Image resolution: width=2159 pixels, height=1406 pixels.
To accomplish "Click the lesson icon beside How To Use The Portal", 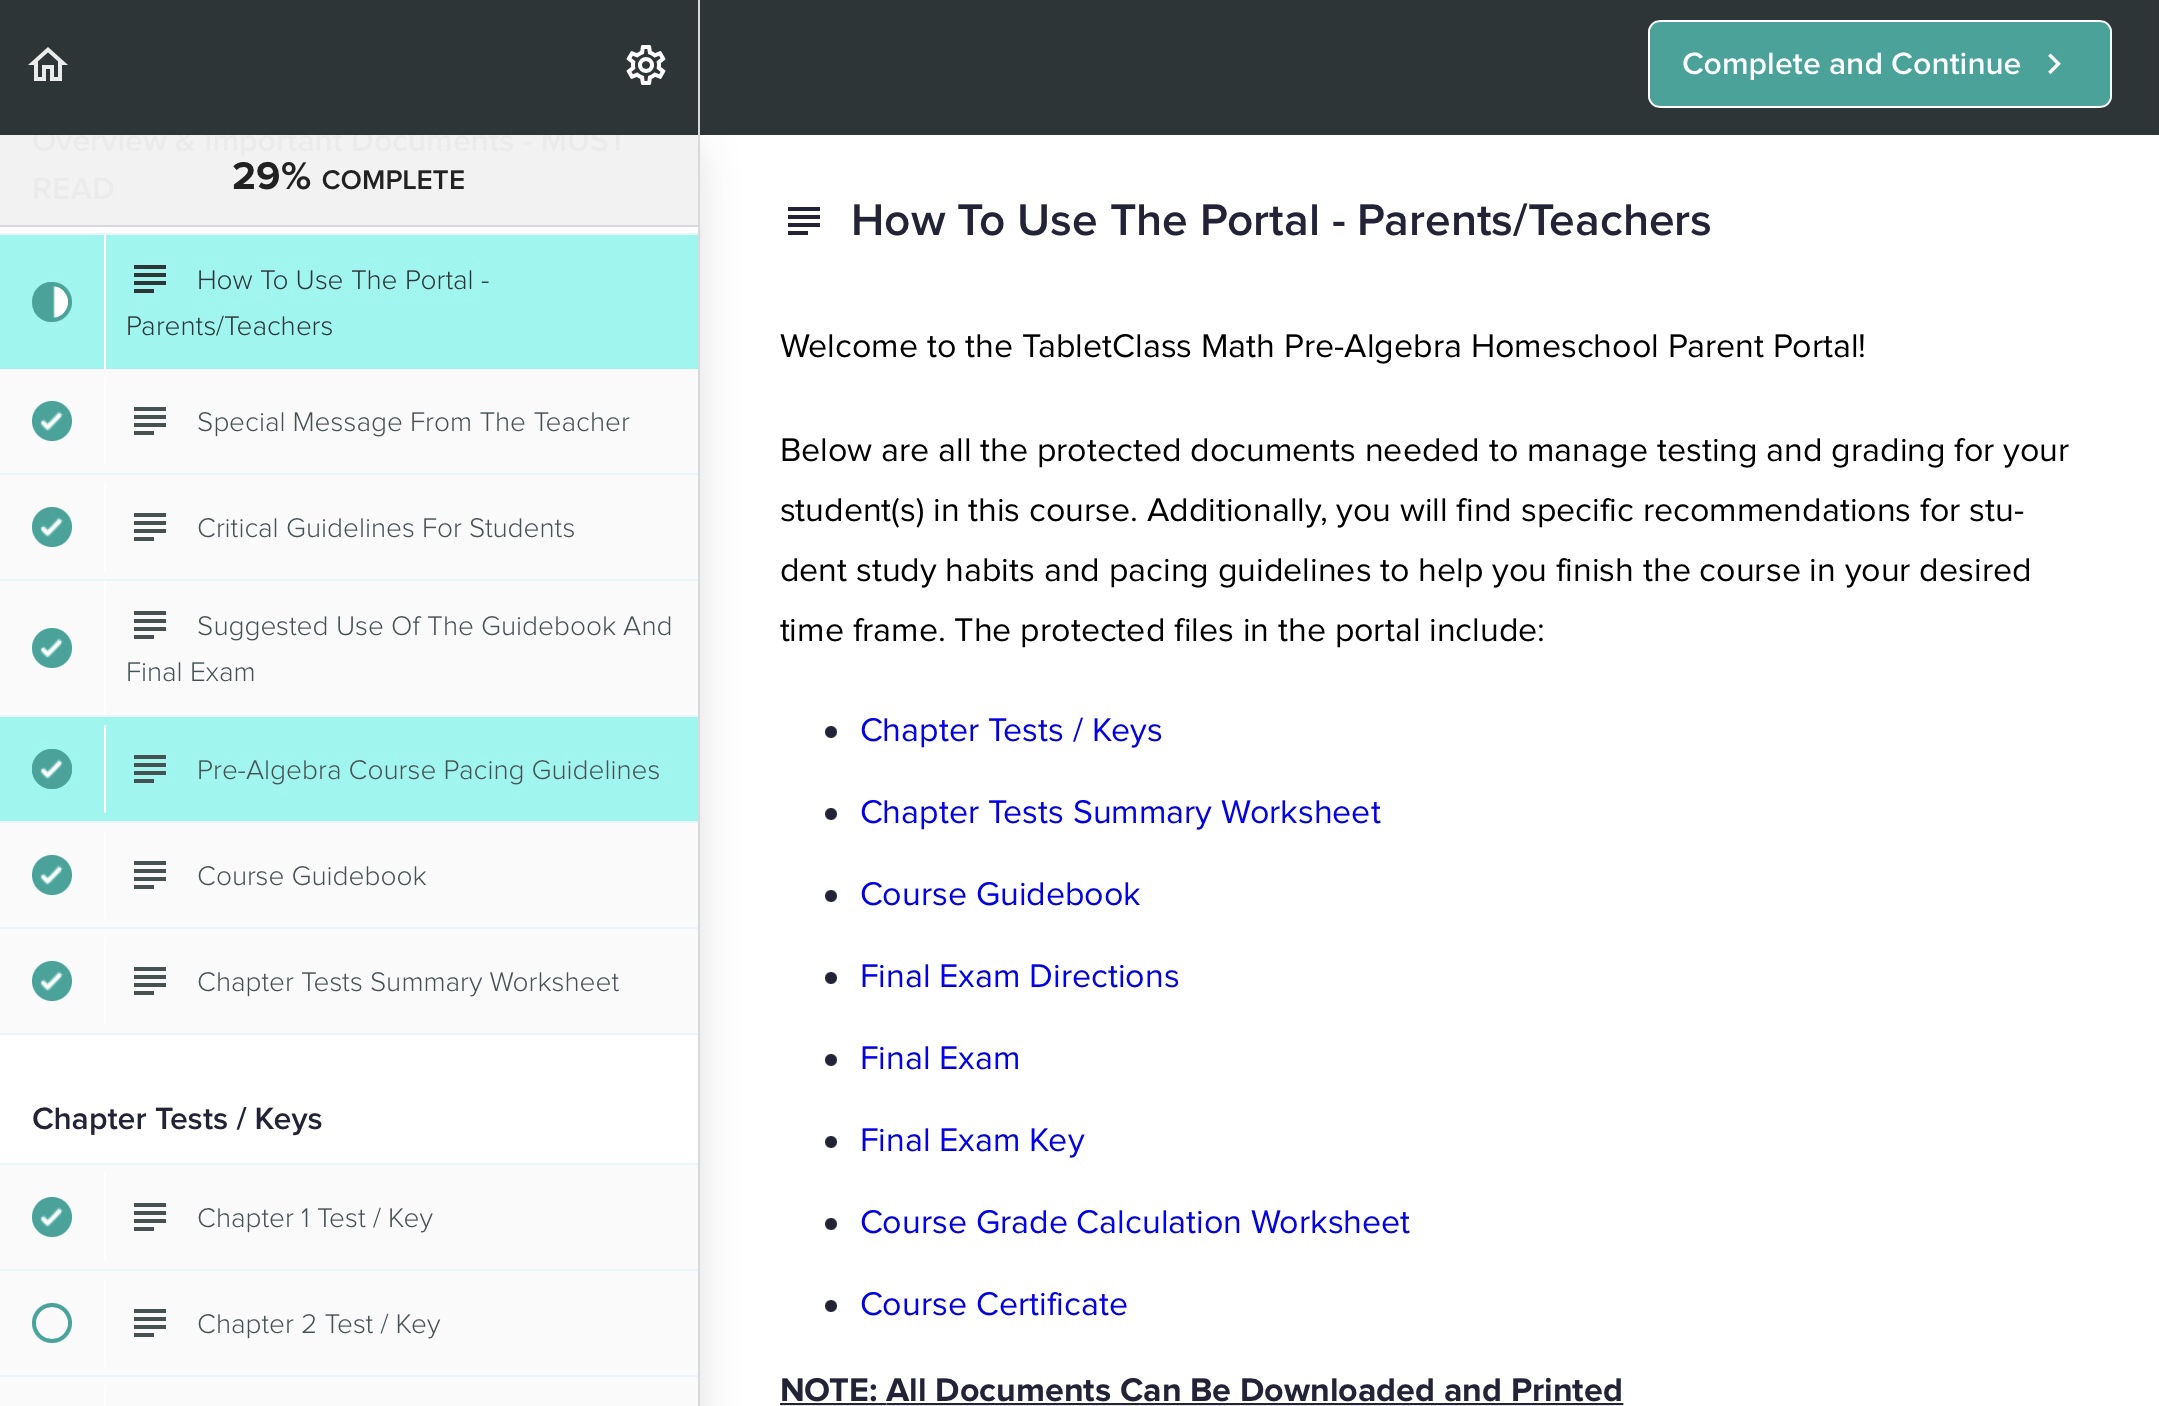I will pyautogui.click(x=149, y=281).
